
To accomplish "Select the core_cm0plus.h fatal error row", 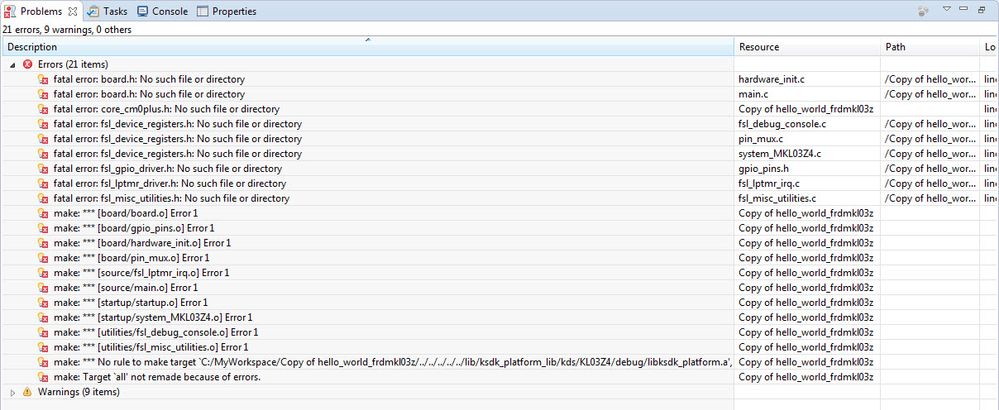I will click(166, 109).
